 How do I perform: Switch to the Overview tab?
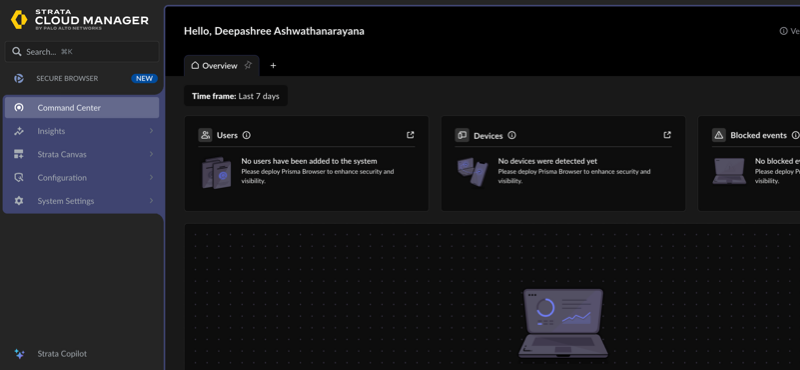pos(221,66)
